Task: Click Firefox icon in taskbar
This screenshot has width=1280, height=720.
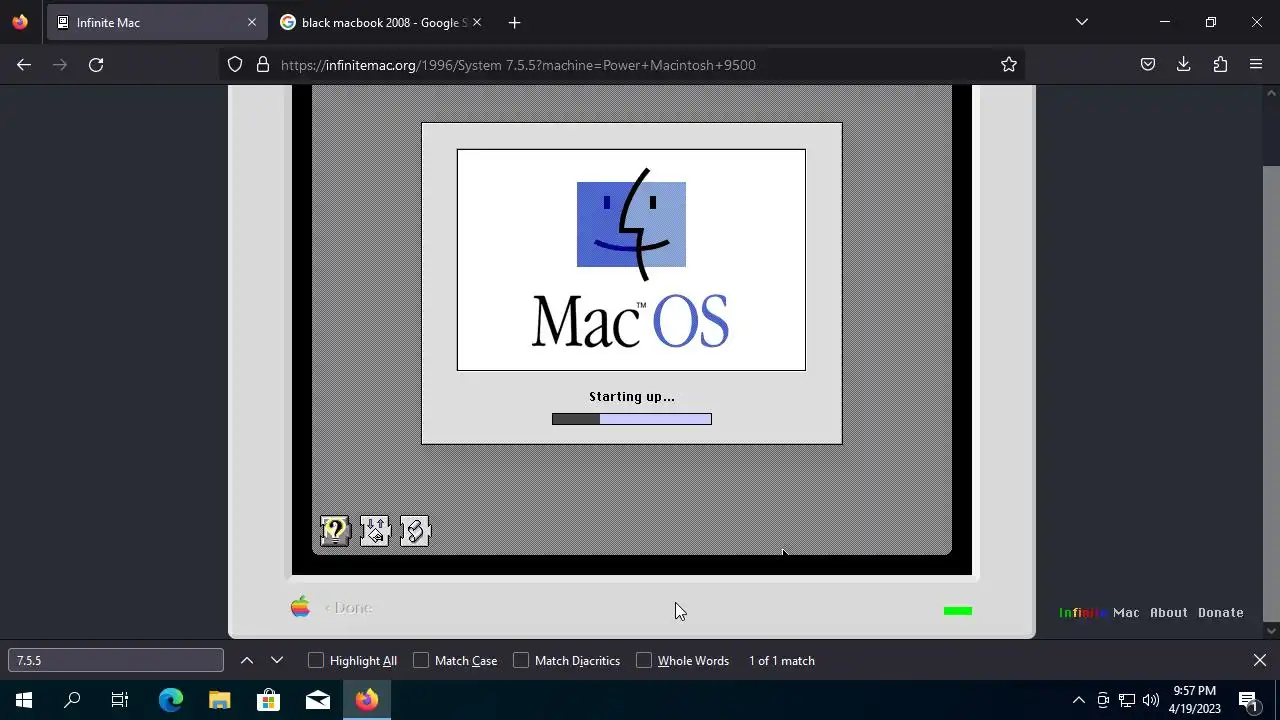Action: click(366, 700)
